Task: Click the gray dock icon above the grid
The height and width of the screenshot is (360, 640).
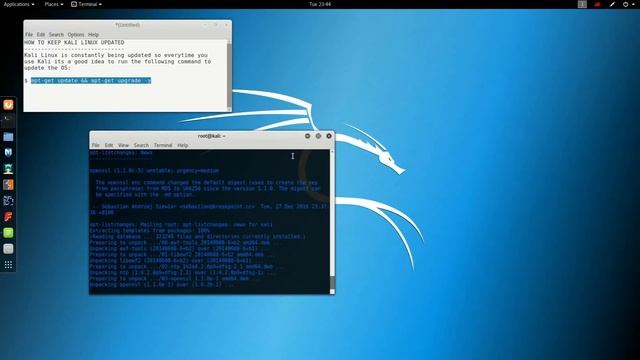Action: [8, 249]
